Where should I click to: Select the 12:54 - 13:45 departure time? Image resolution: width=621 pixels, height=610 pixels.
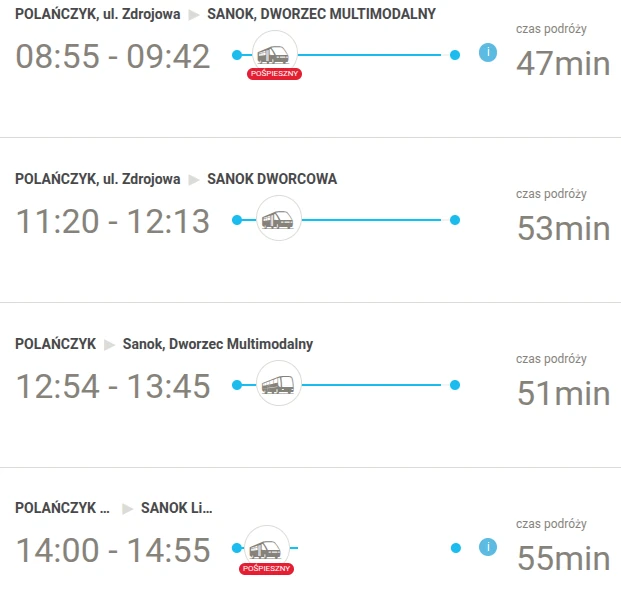(x=113, y=386)
